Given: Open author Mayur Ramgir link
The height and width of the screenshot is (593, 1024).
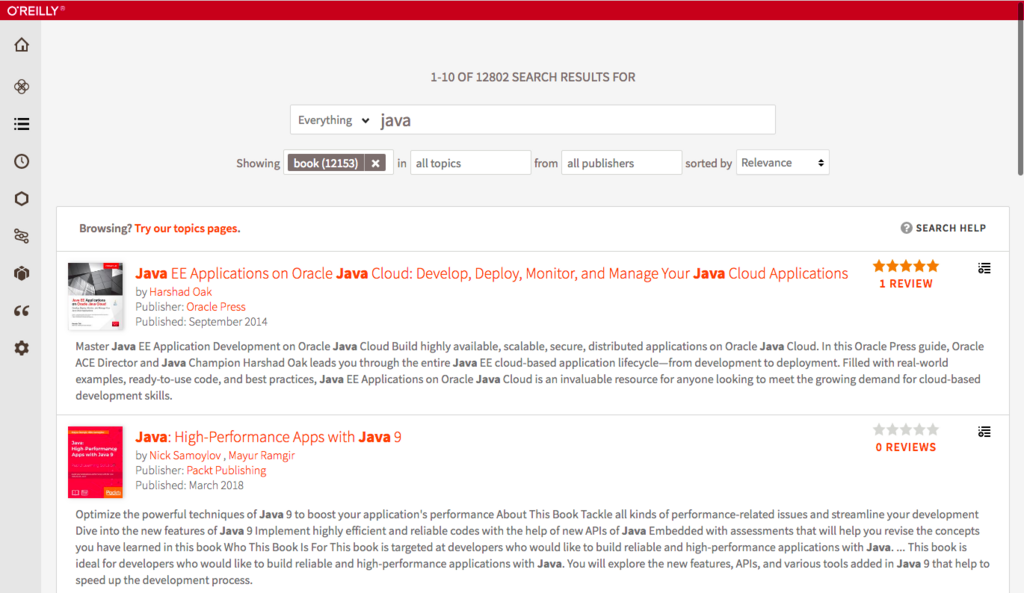Looking at the screenshot, I should [261, 455].
